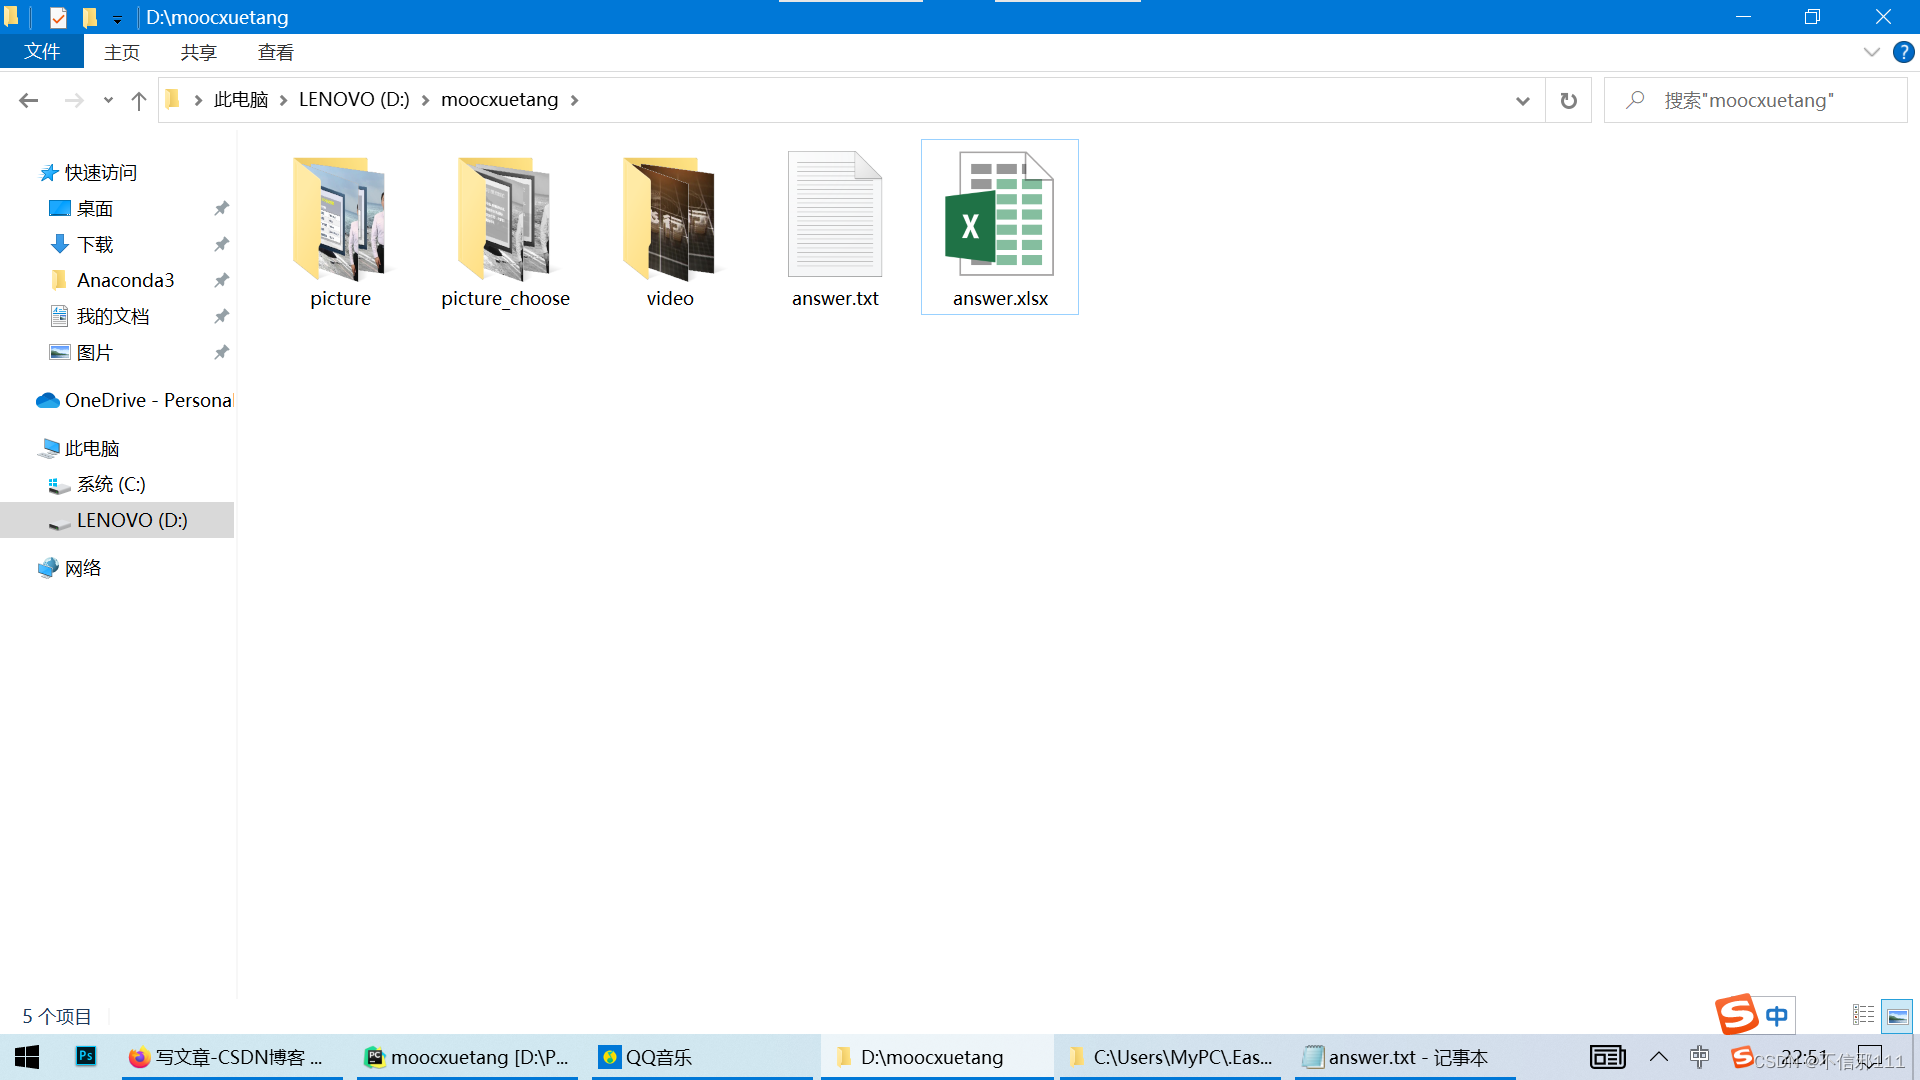
Task: Switch to QQ音乐 in the taskbar
Action: tap(658, 1057)
